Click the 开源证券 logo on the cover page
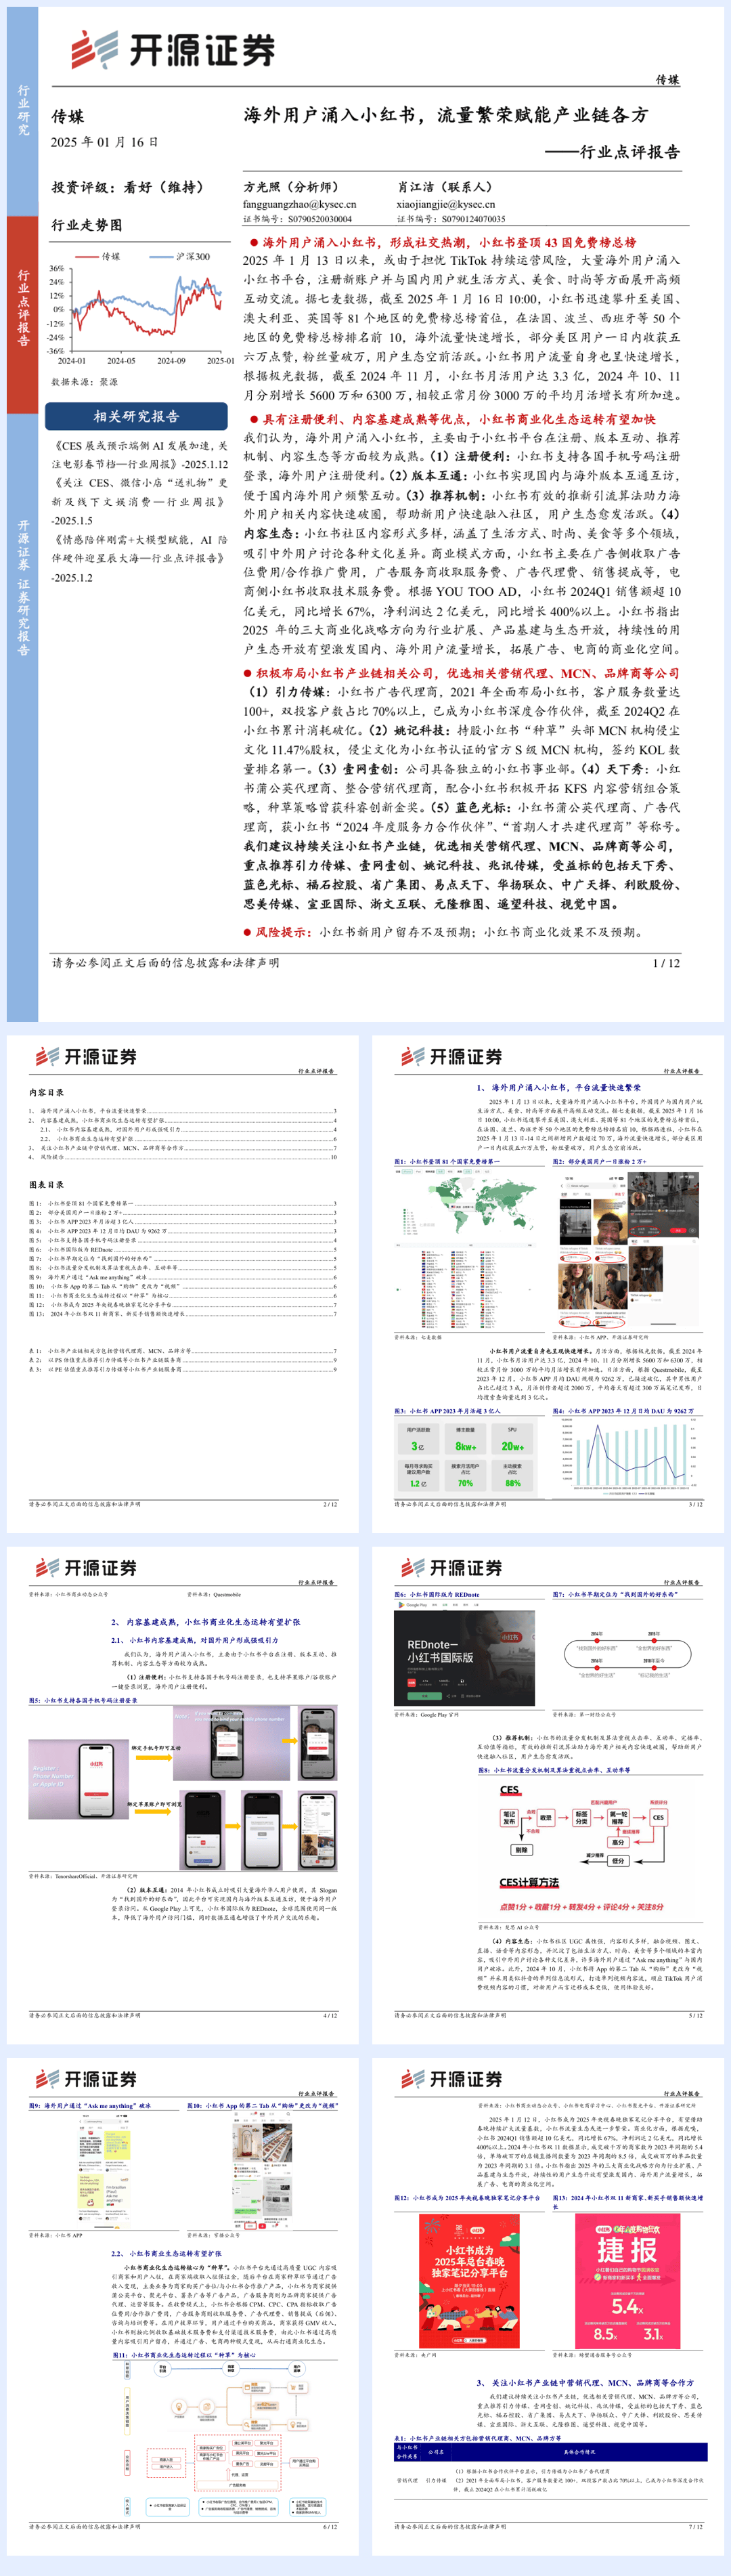Screen dimensions: 731x2576 point(172,49)
